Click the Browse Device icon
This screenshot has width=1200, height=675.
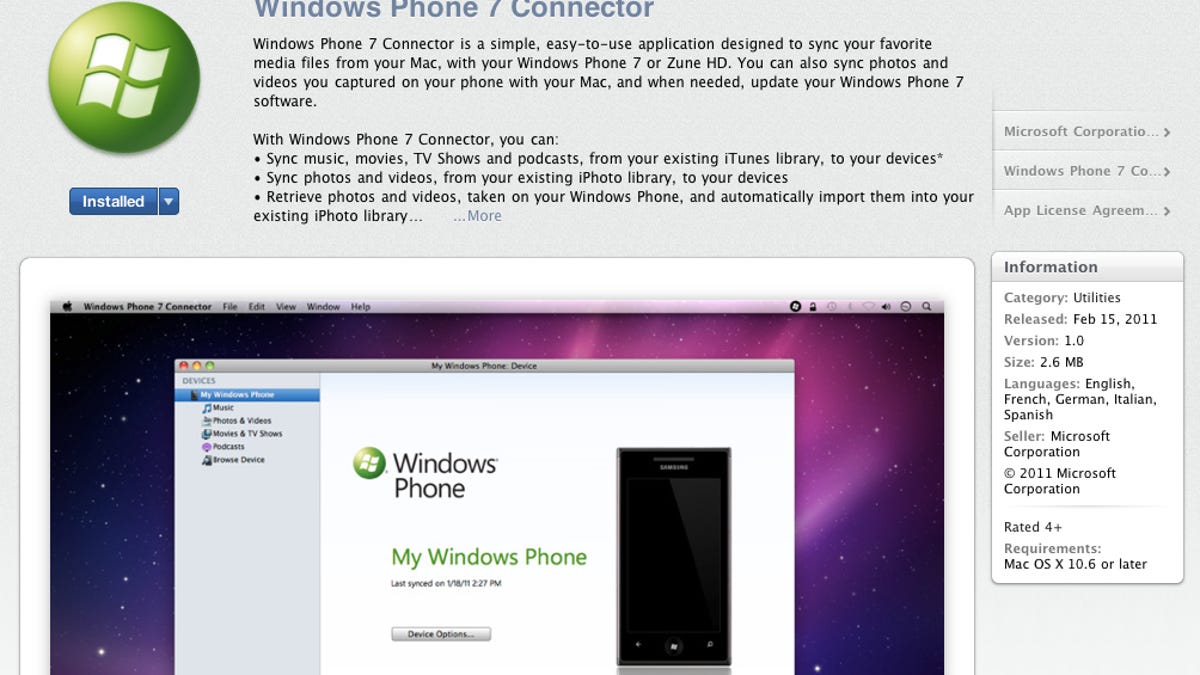click(x=205, y=460)
